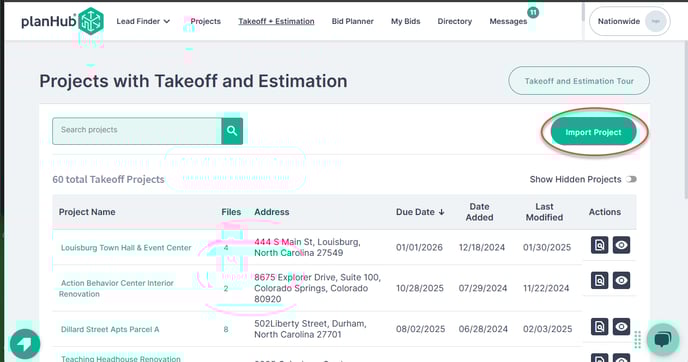
Task: Click the planHub logo icon
Action: pos(91,21)
